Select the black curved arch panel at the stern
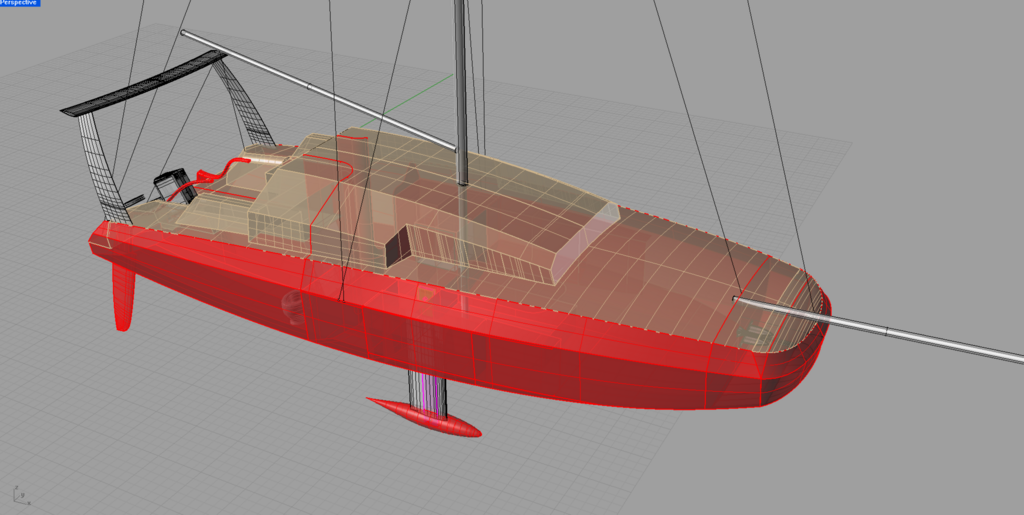1024x515 pixels. (x=144, y=84)
